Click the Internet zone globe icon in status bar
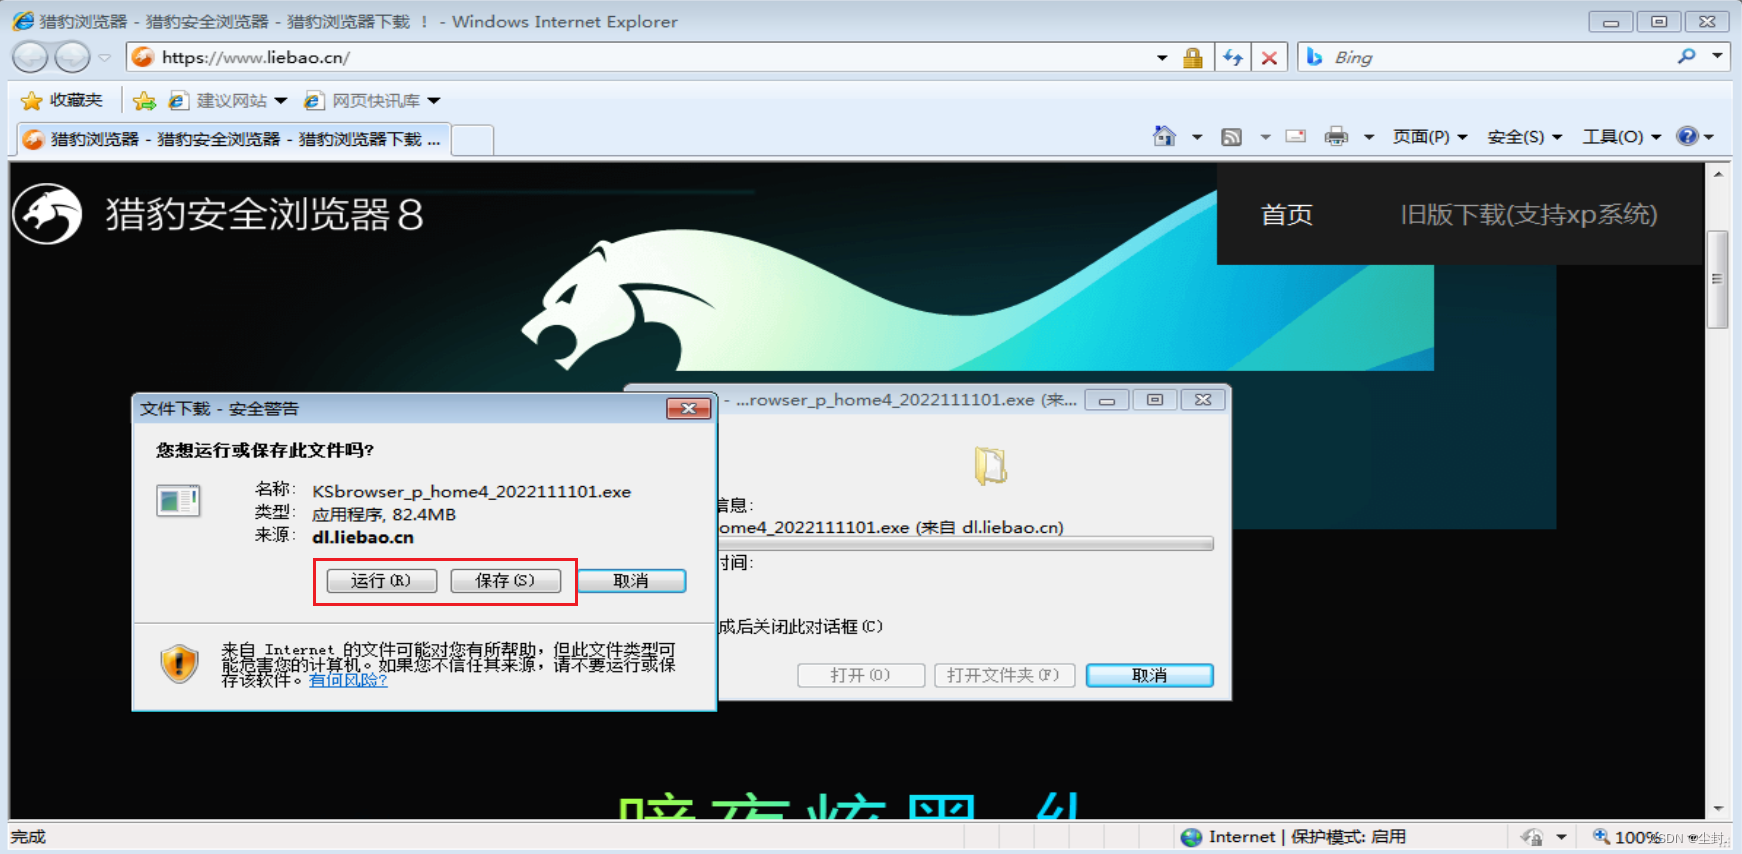This screenshot has height=854, width=1742. point(1191,837)
